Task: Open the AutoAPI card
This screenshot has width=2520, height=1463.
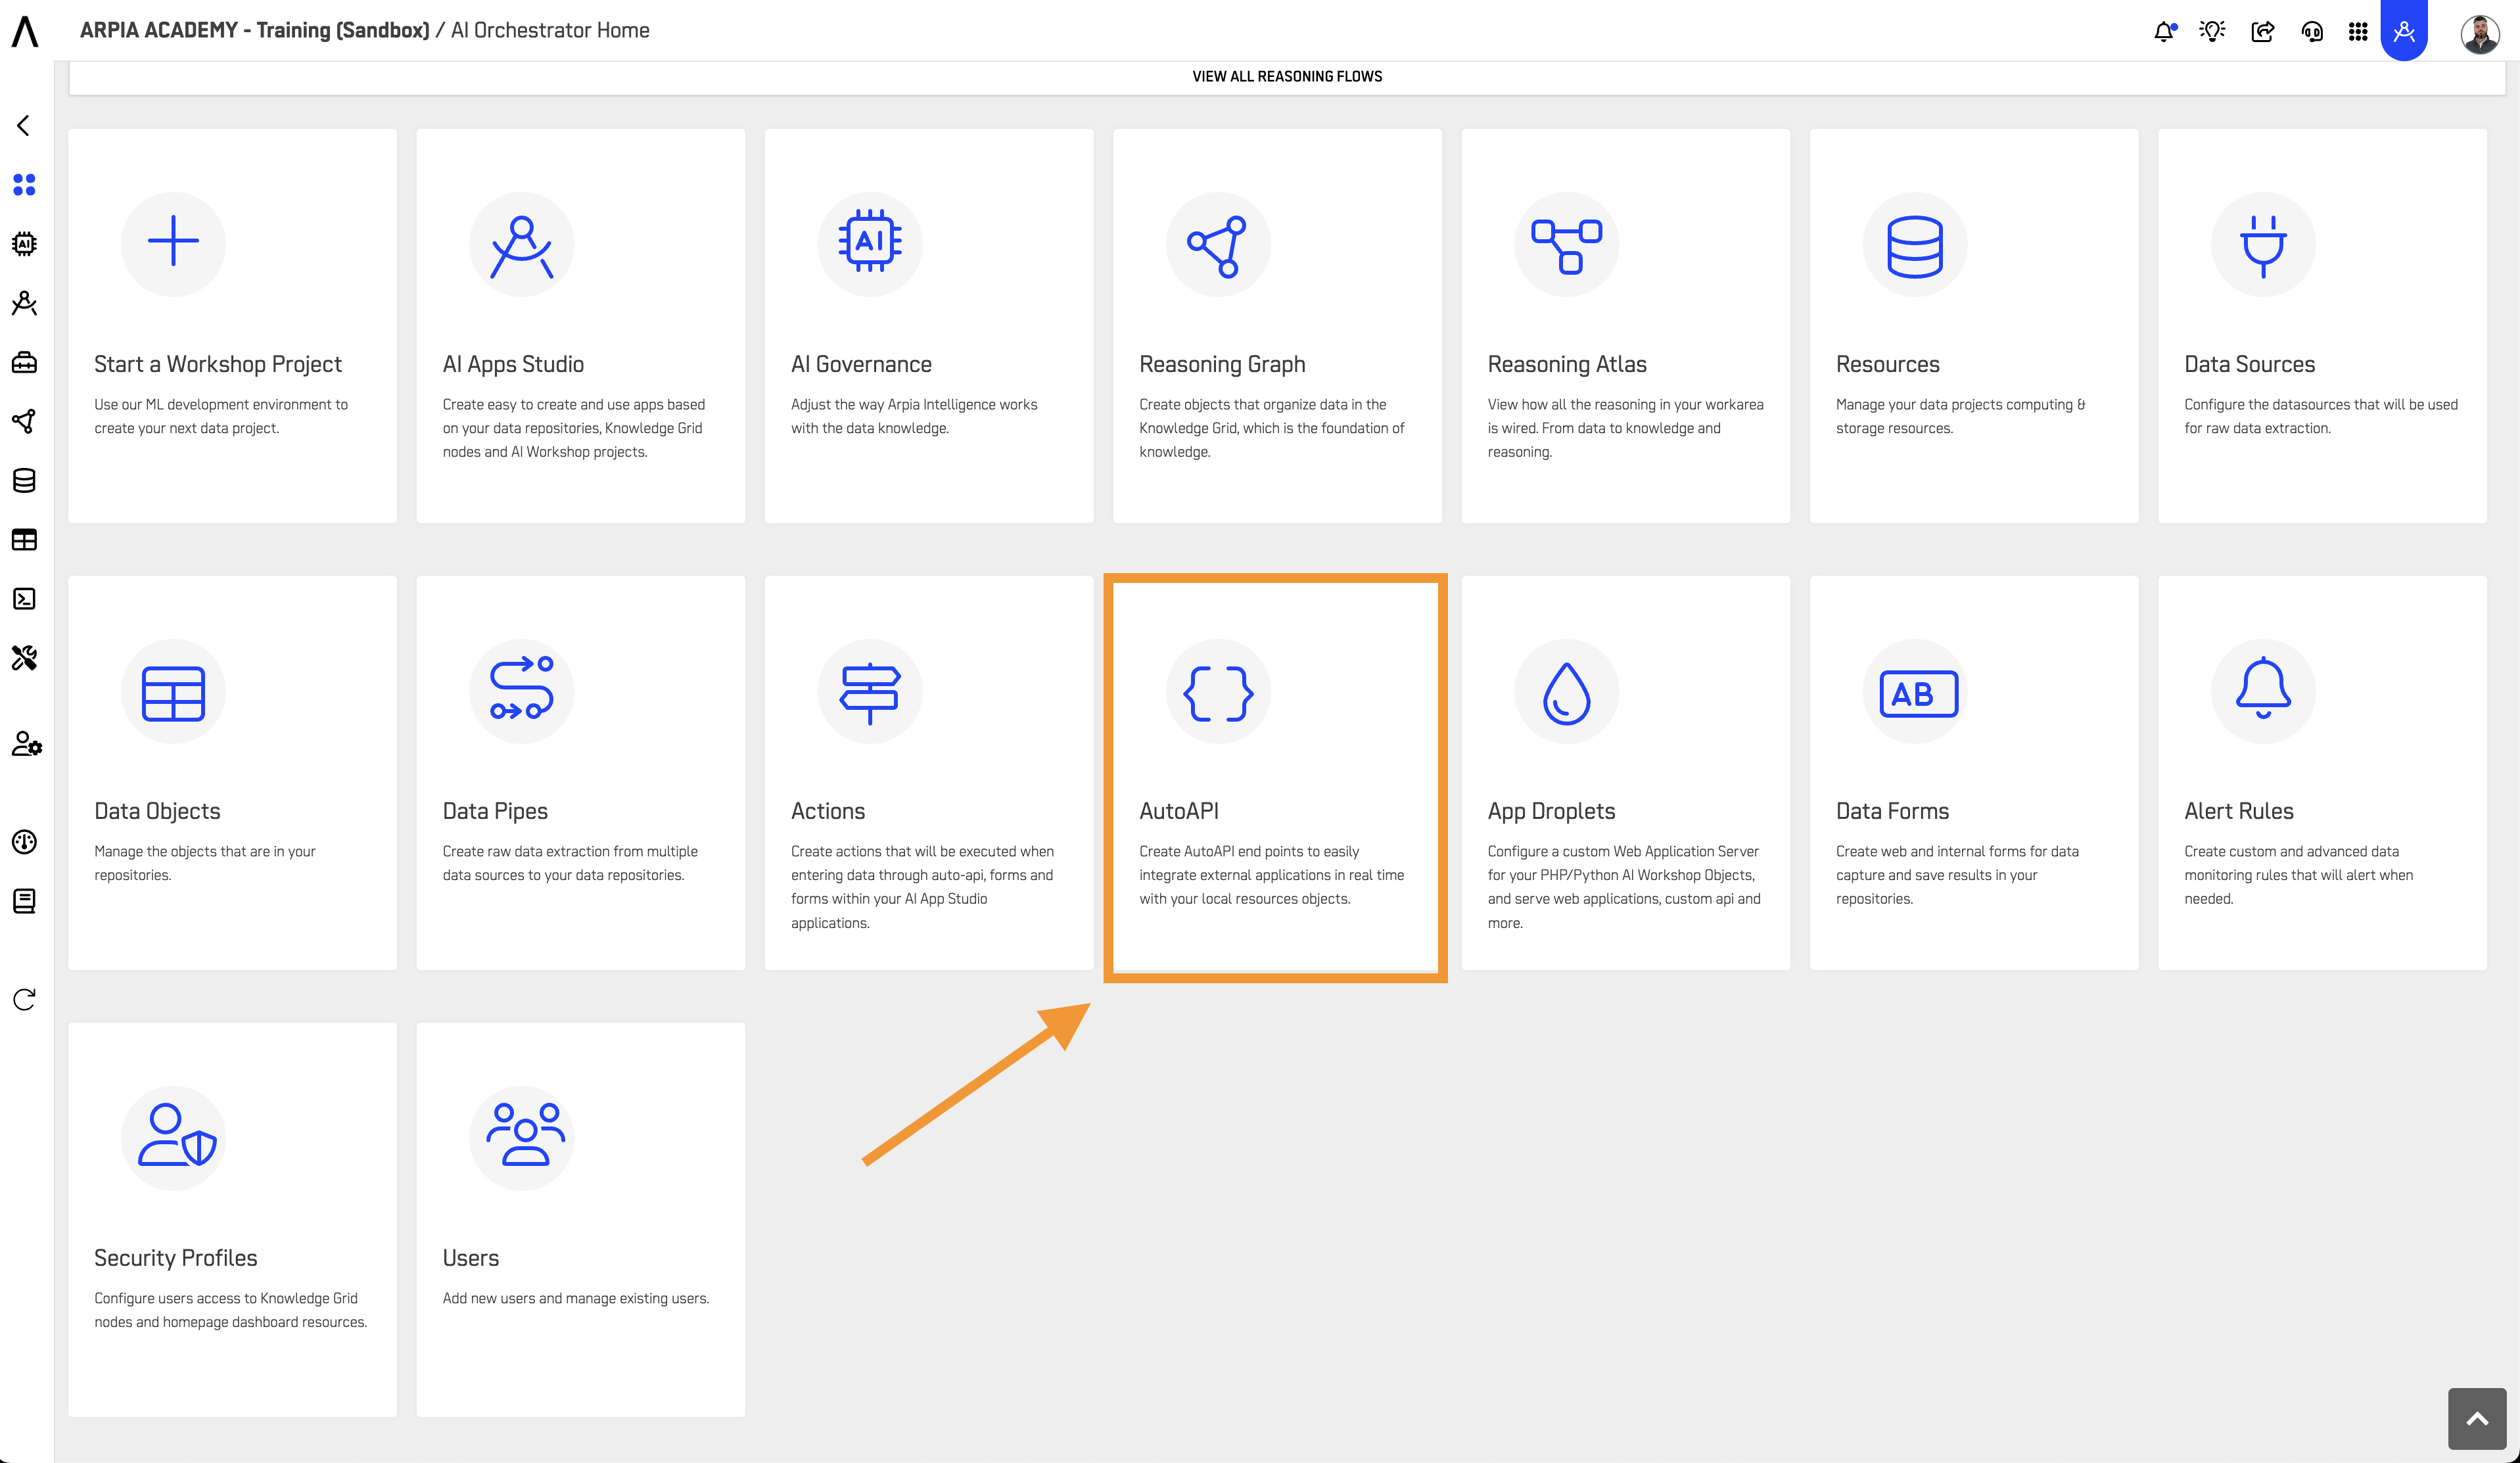Action: click(x=1275, y=775)
